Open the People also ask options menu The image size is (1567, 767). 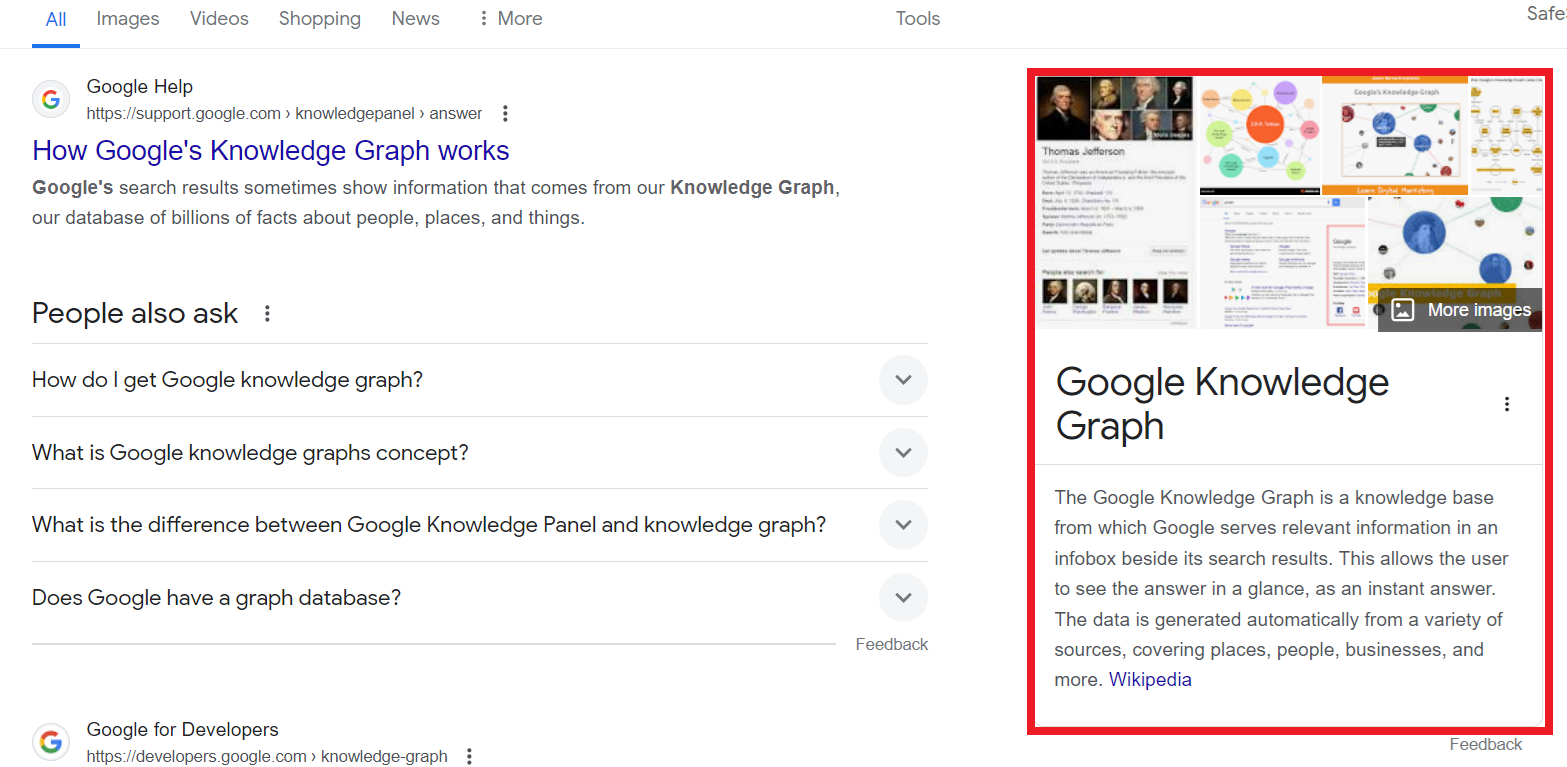tap(267, 314)
